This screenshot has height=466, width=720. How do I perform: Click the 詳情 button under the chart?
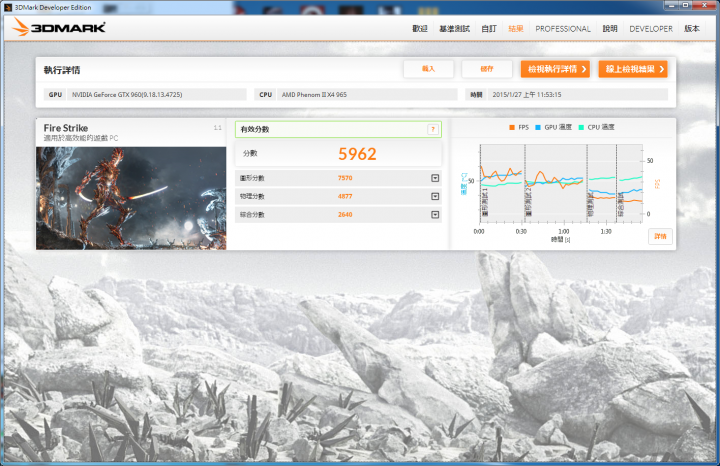660,236
